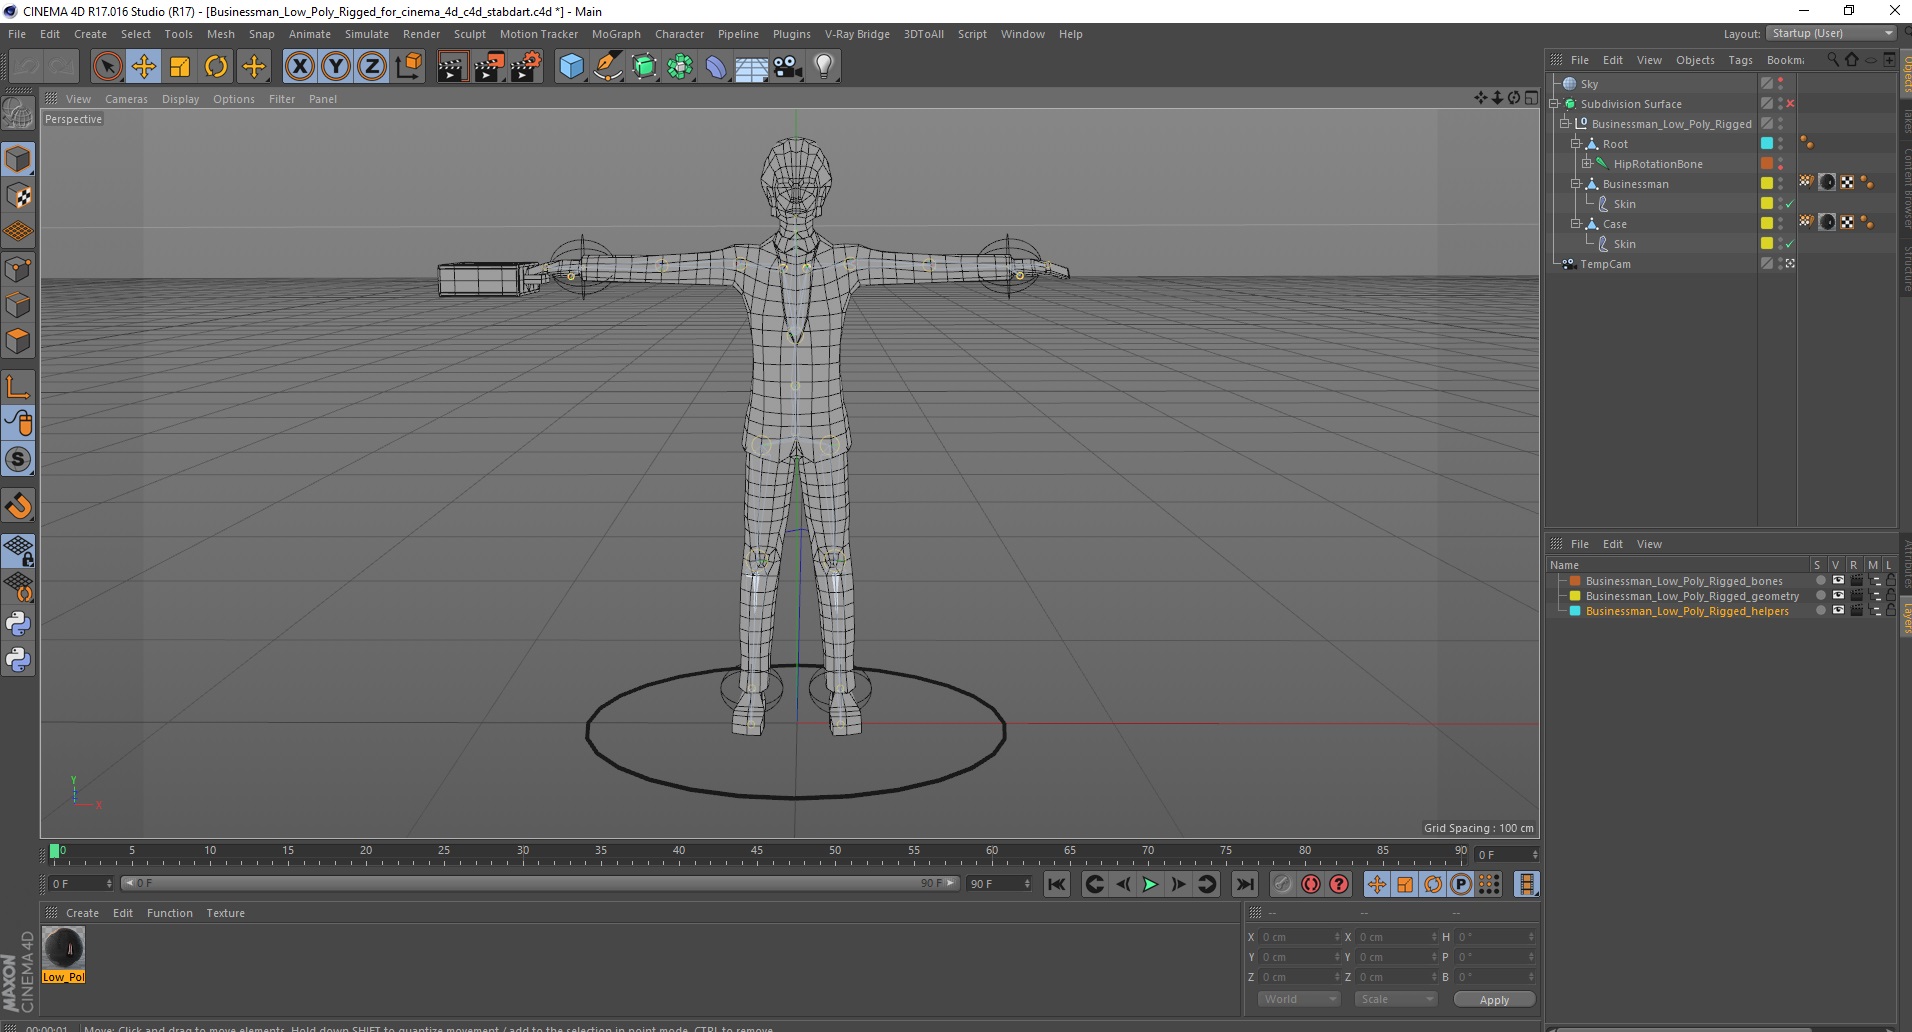Open the Sculpt menu

click(x=469, y=34)
